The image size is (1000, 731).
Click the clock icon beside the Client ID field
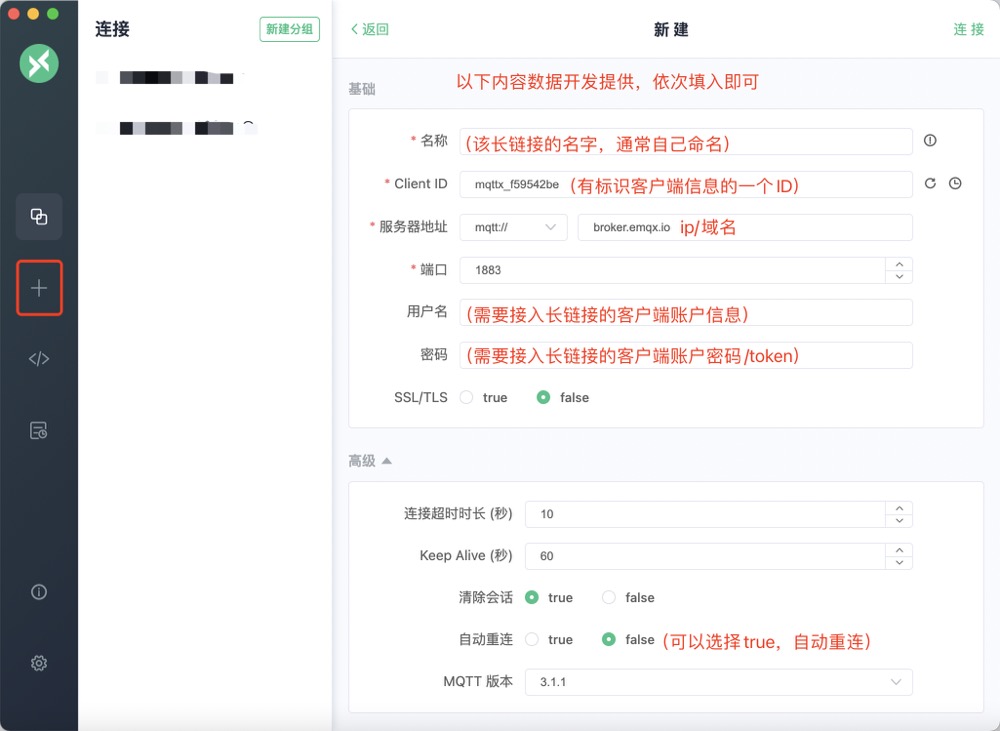(955, 183)
